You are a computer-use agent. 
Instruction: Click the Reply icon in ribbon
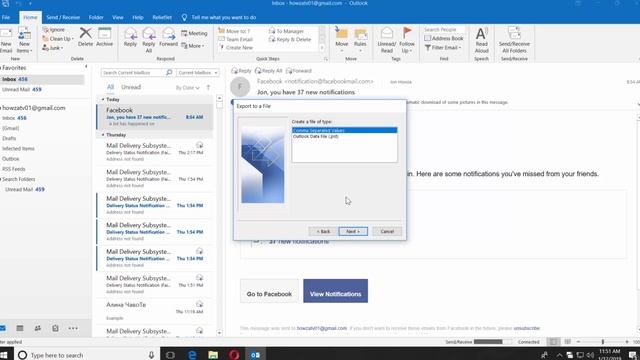pos(130,37)
